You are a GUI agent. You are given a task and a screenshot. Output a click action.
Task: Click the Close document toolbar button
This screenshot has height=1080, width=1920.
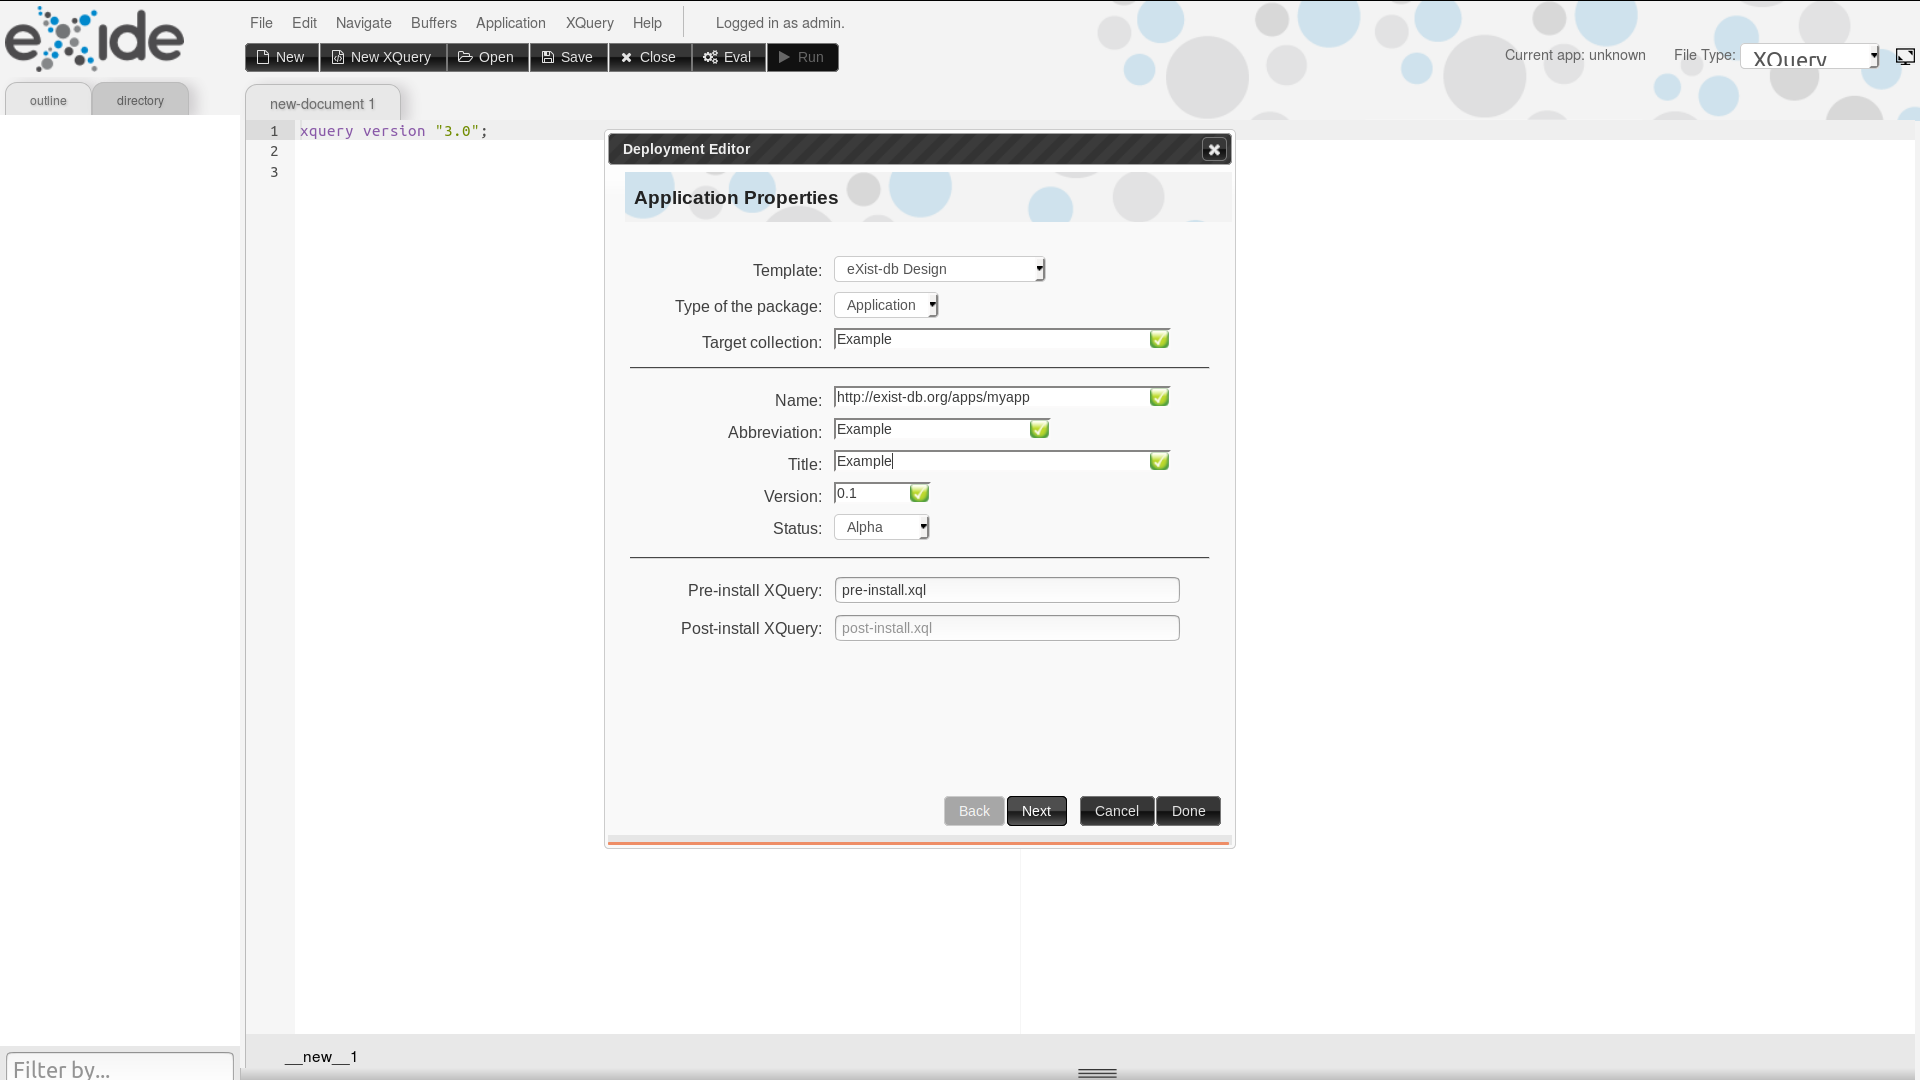[649, 57]
